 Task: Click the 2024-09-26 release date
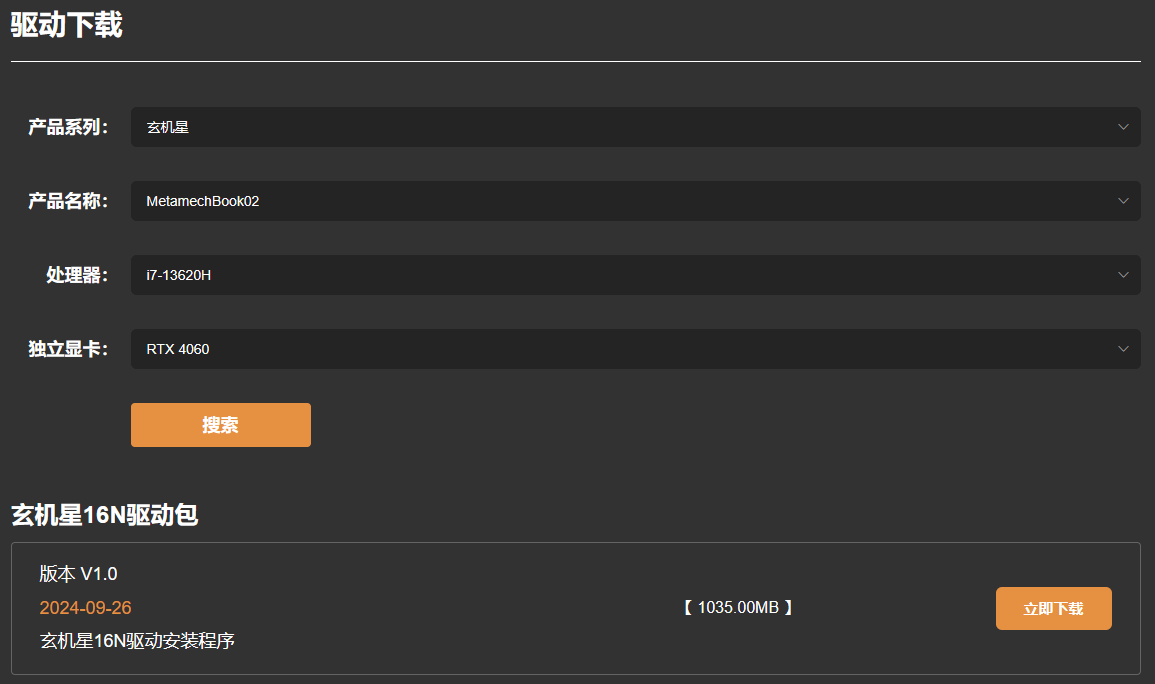(x=85, y=608)
